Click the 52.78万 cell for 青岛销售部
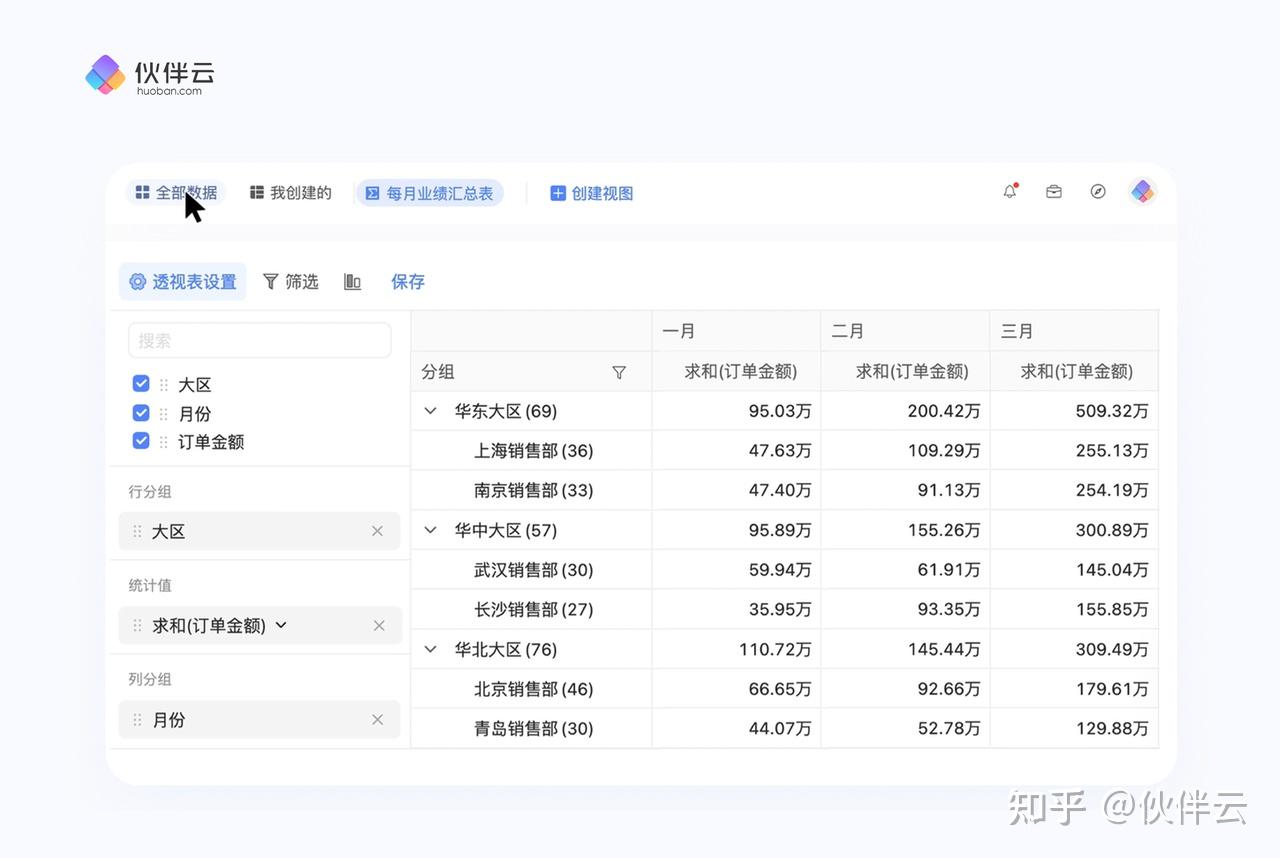 click(905, 728)
